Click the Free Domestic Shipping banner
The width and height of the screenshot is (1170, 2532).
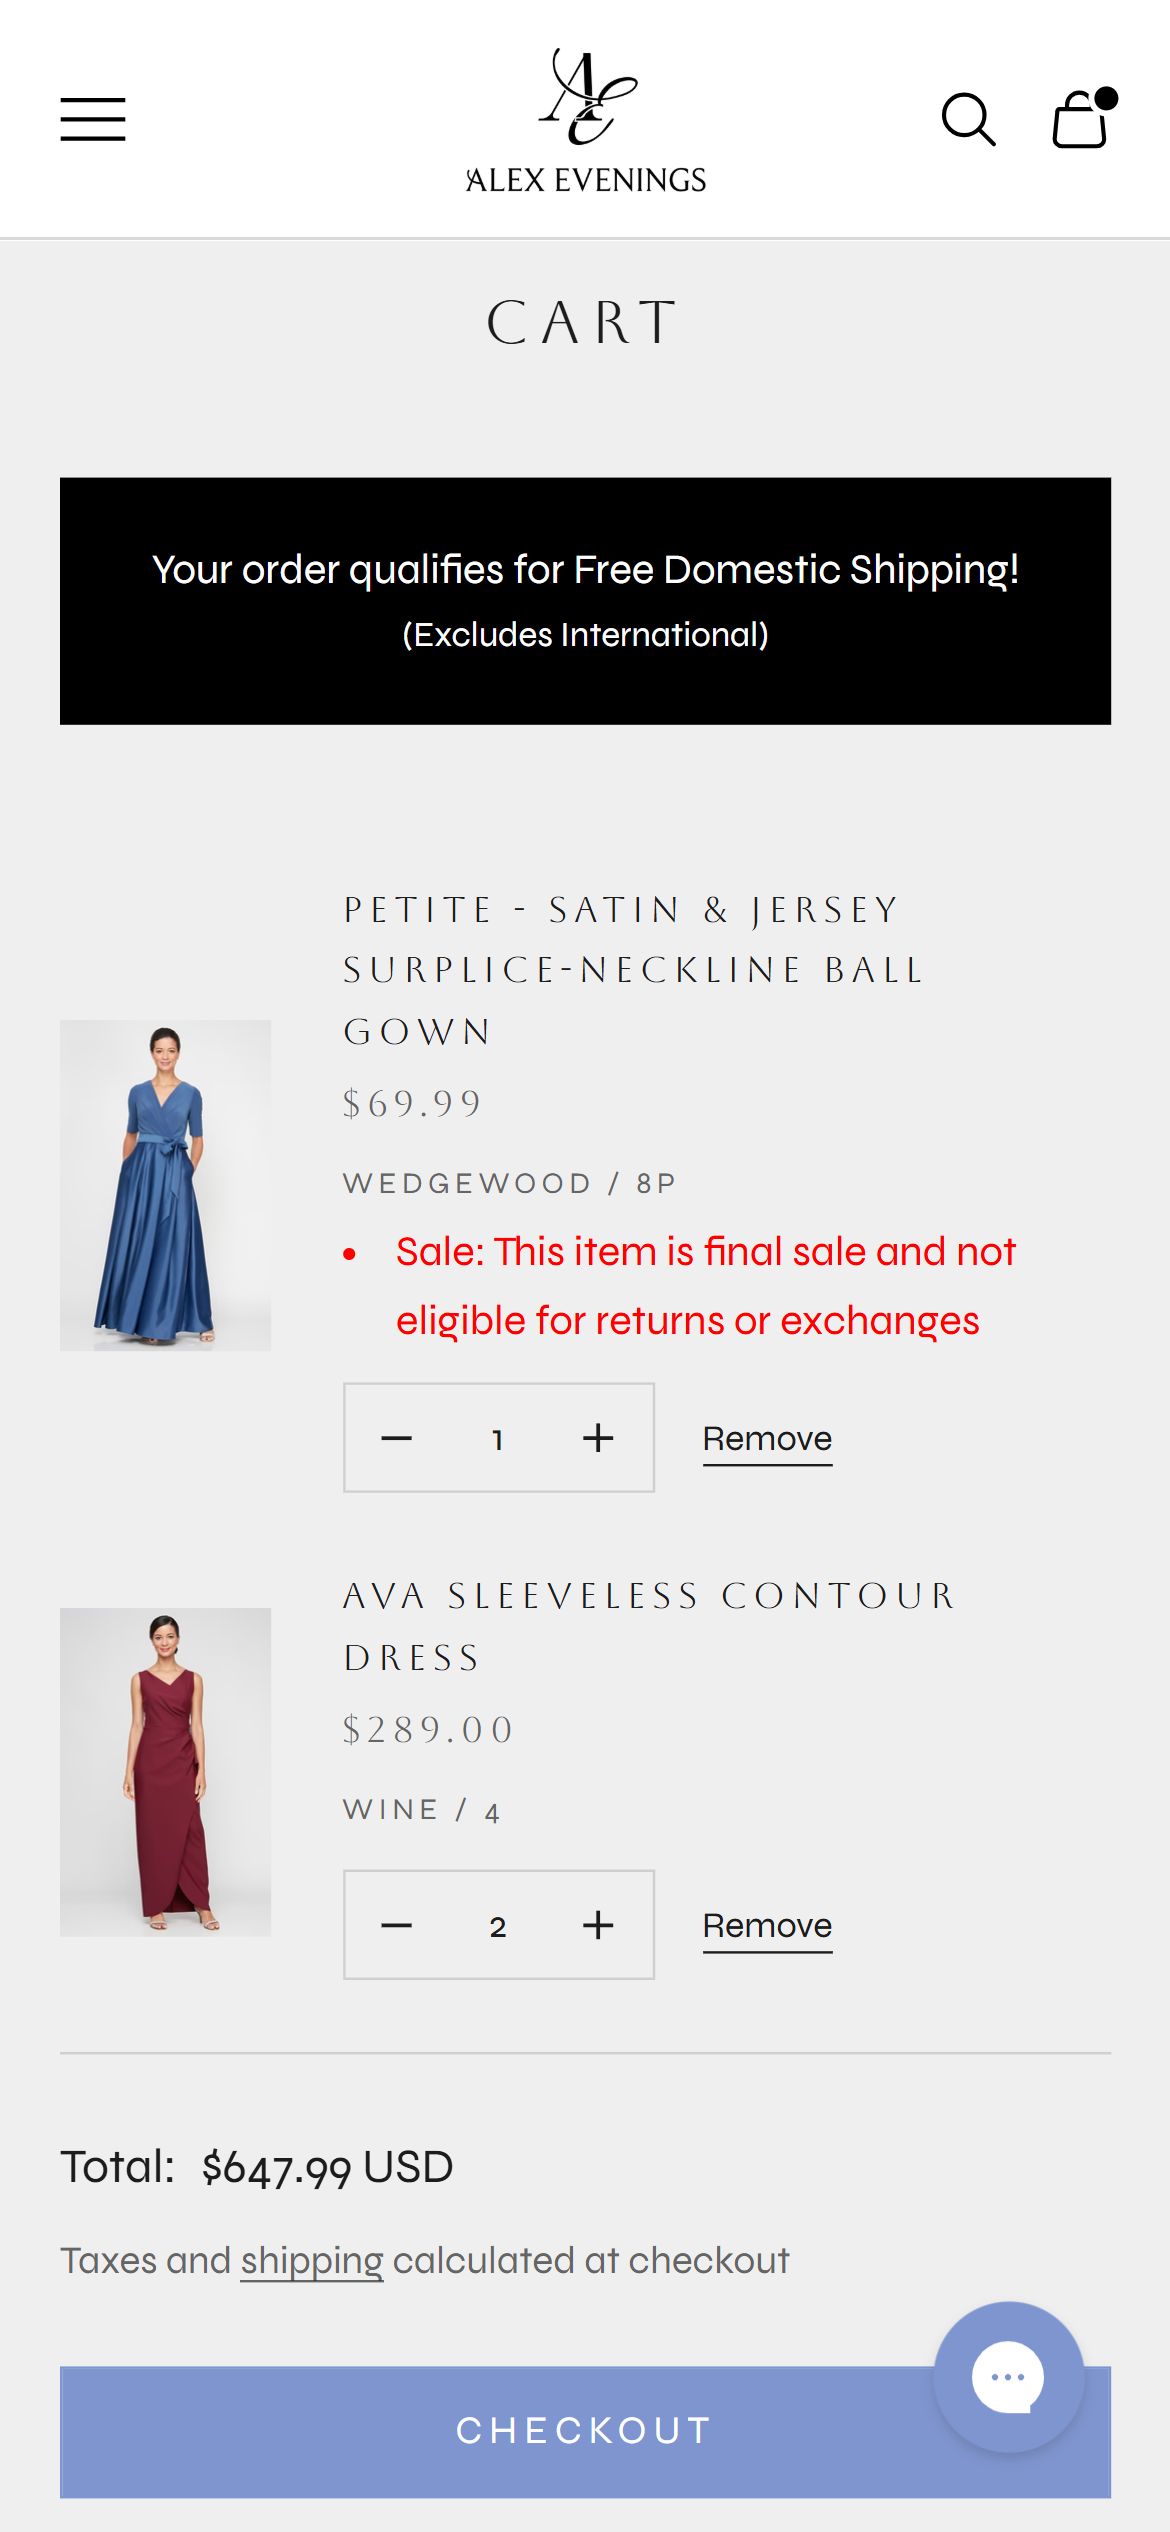pos(585,601)
